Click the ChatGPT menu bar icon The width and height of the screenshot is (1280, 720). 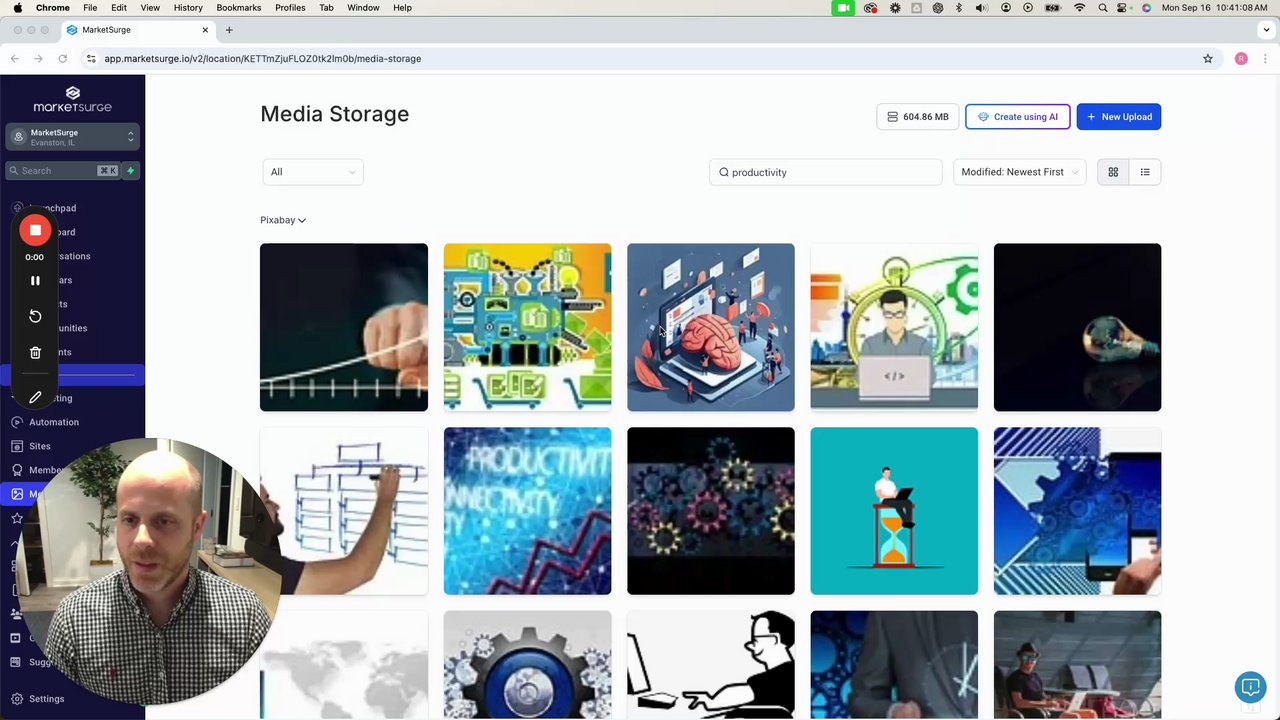pos(937,8)
